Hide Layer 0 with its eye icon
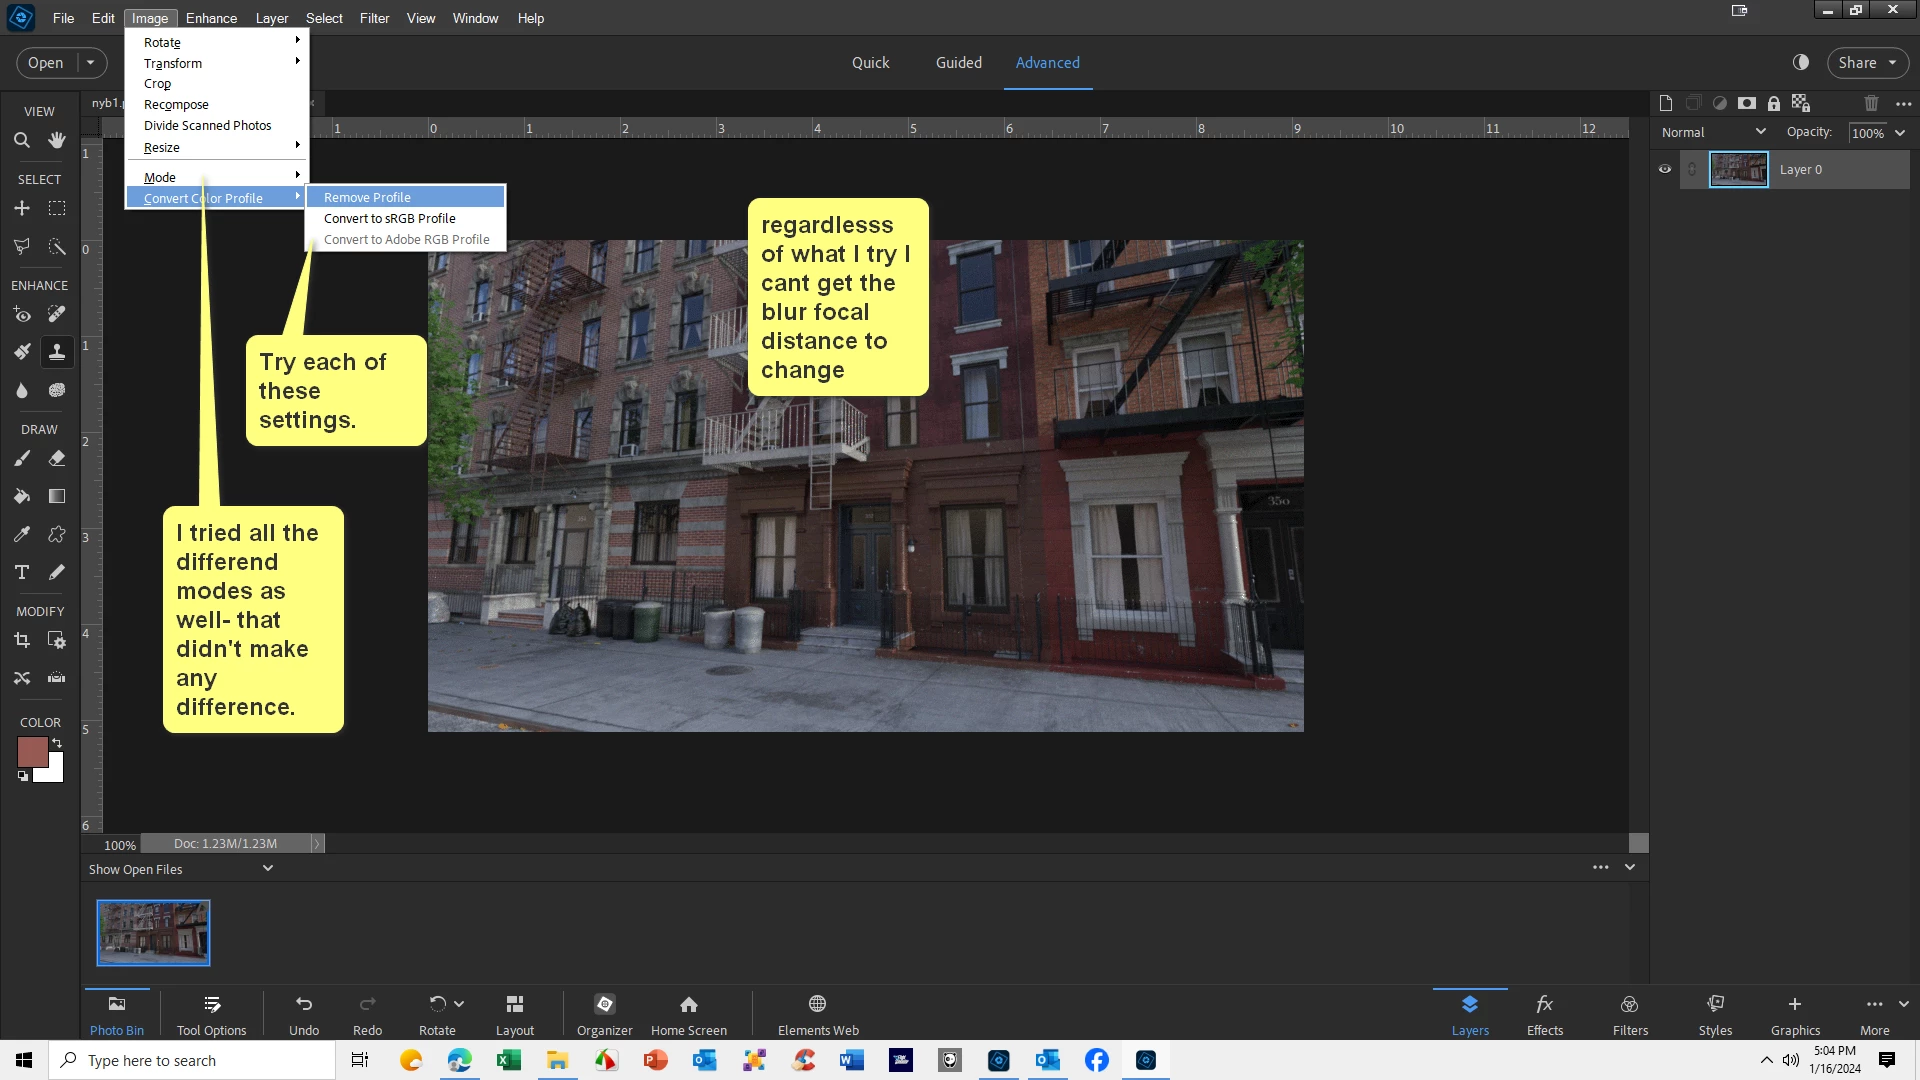The height and width of the screenshot is (1080, 1920). pos(1665,169)
